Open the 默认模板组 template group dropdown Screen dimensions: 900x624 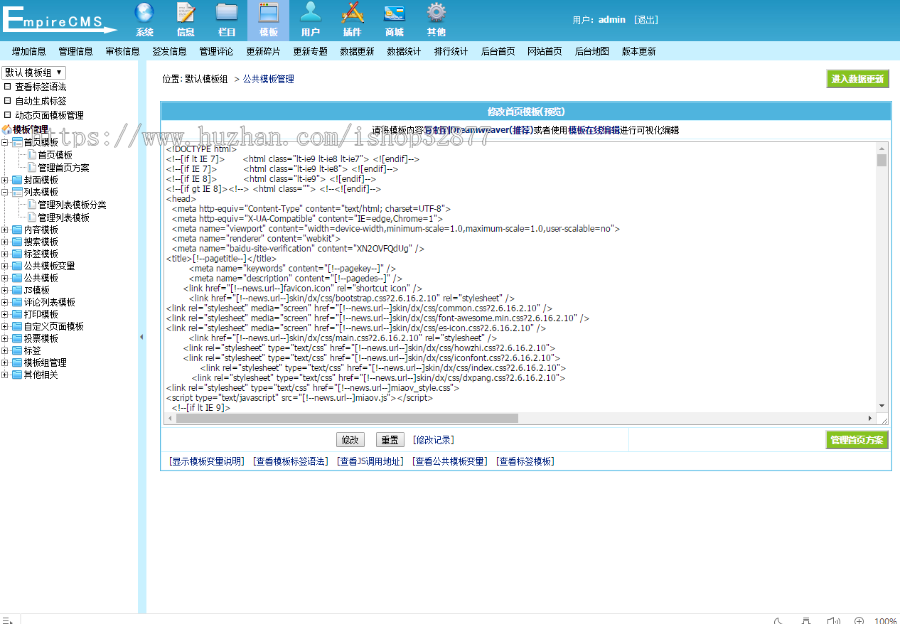pyautogui.click(x=33, y=72)
